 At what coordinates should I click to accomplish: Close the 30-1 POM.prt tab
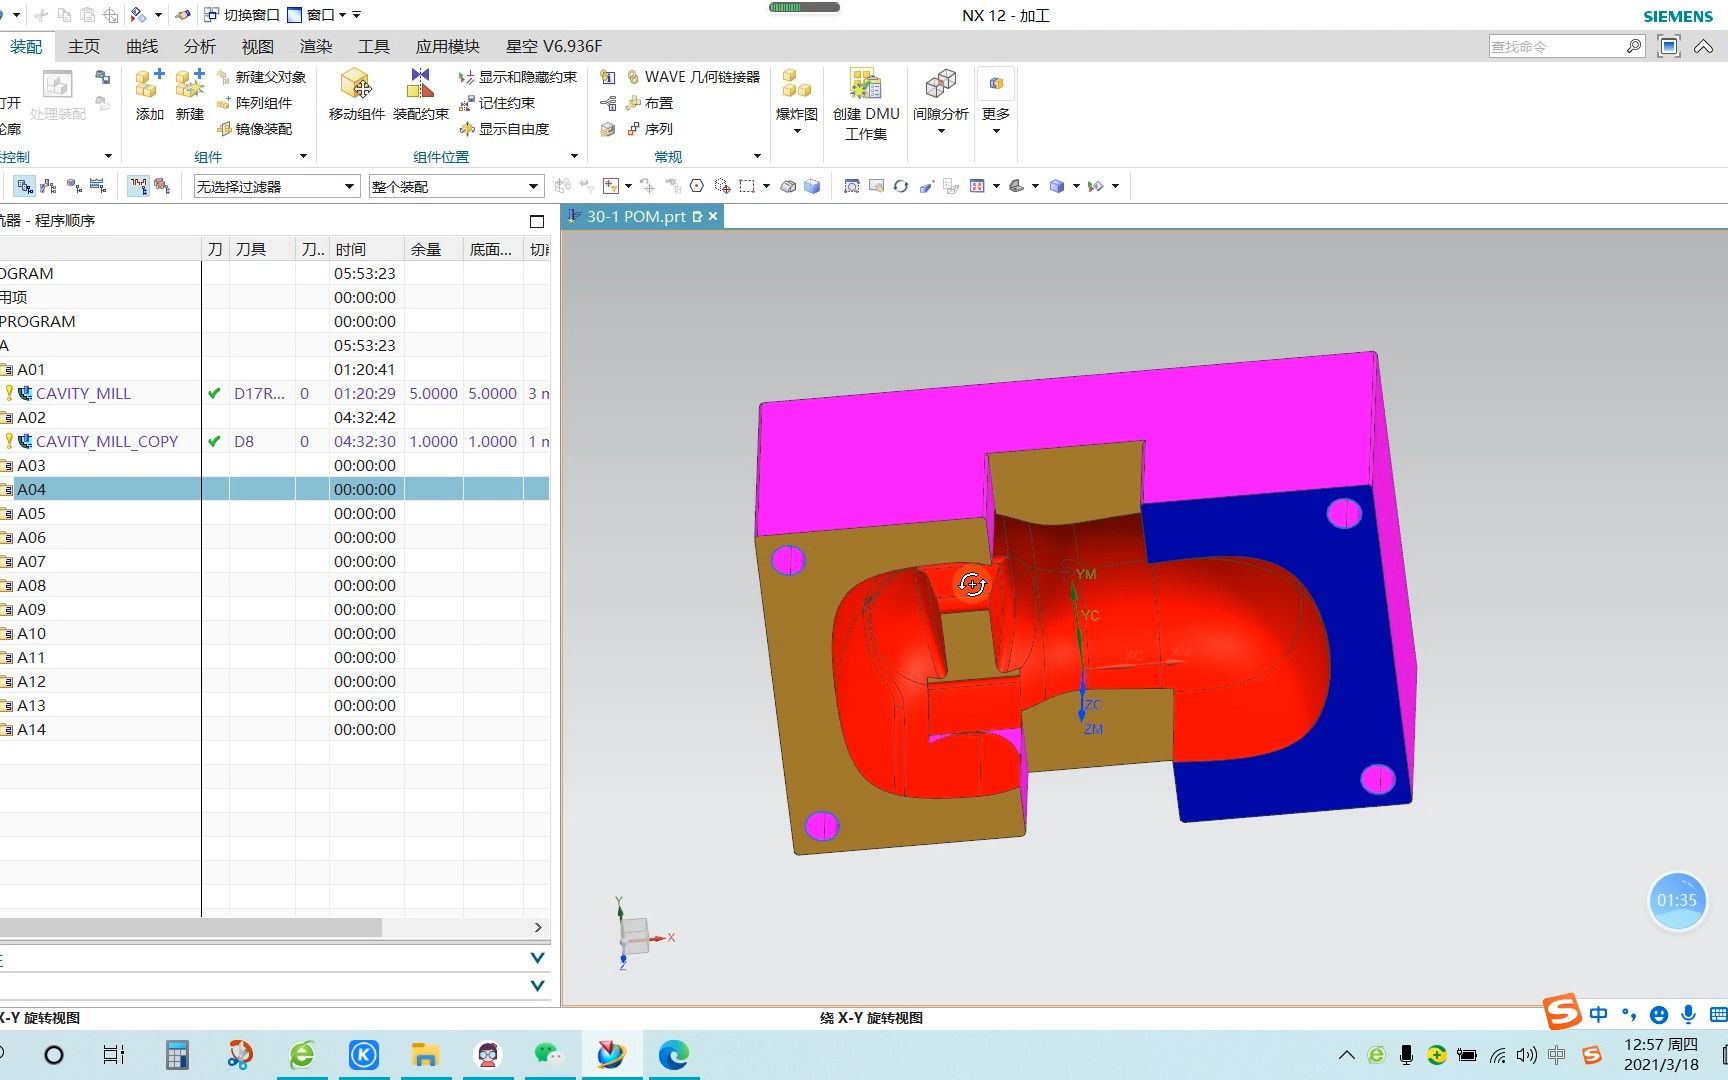coord(713,216)
